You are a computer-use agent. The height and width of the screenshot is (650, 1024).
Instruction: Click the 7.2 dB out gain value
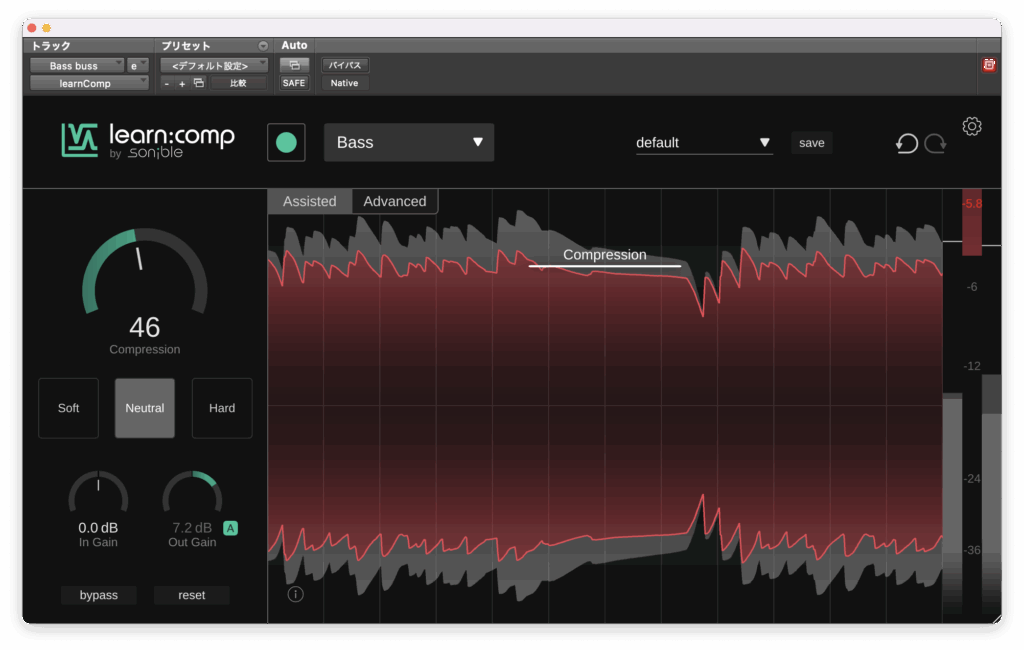[x=192, y=527]
